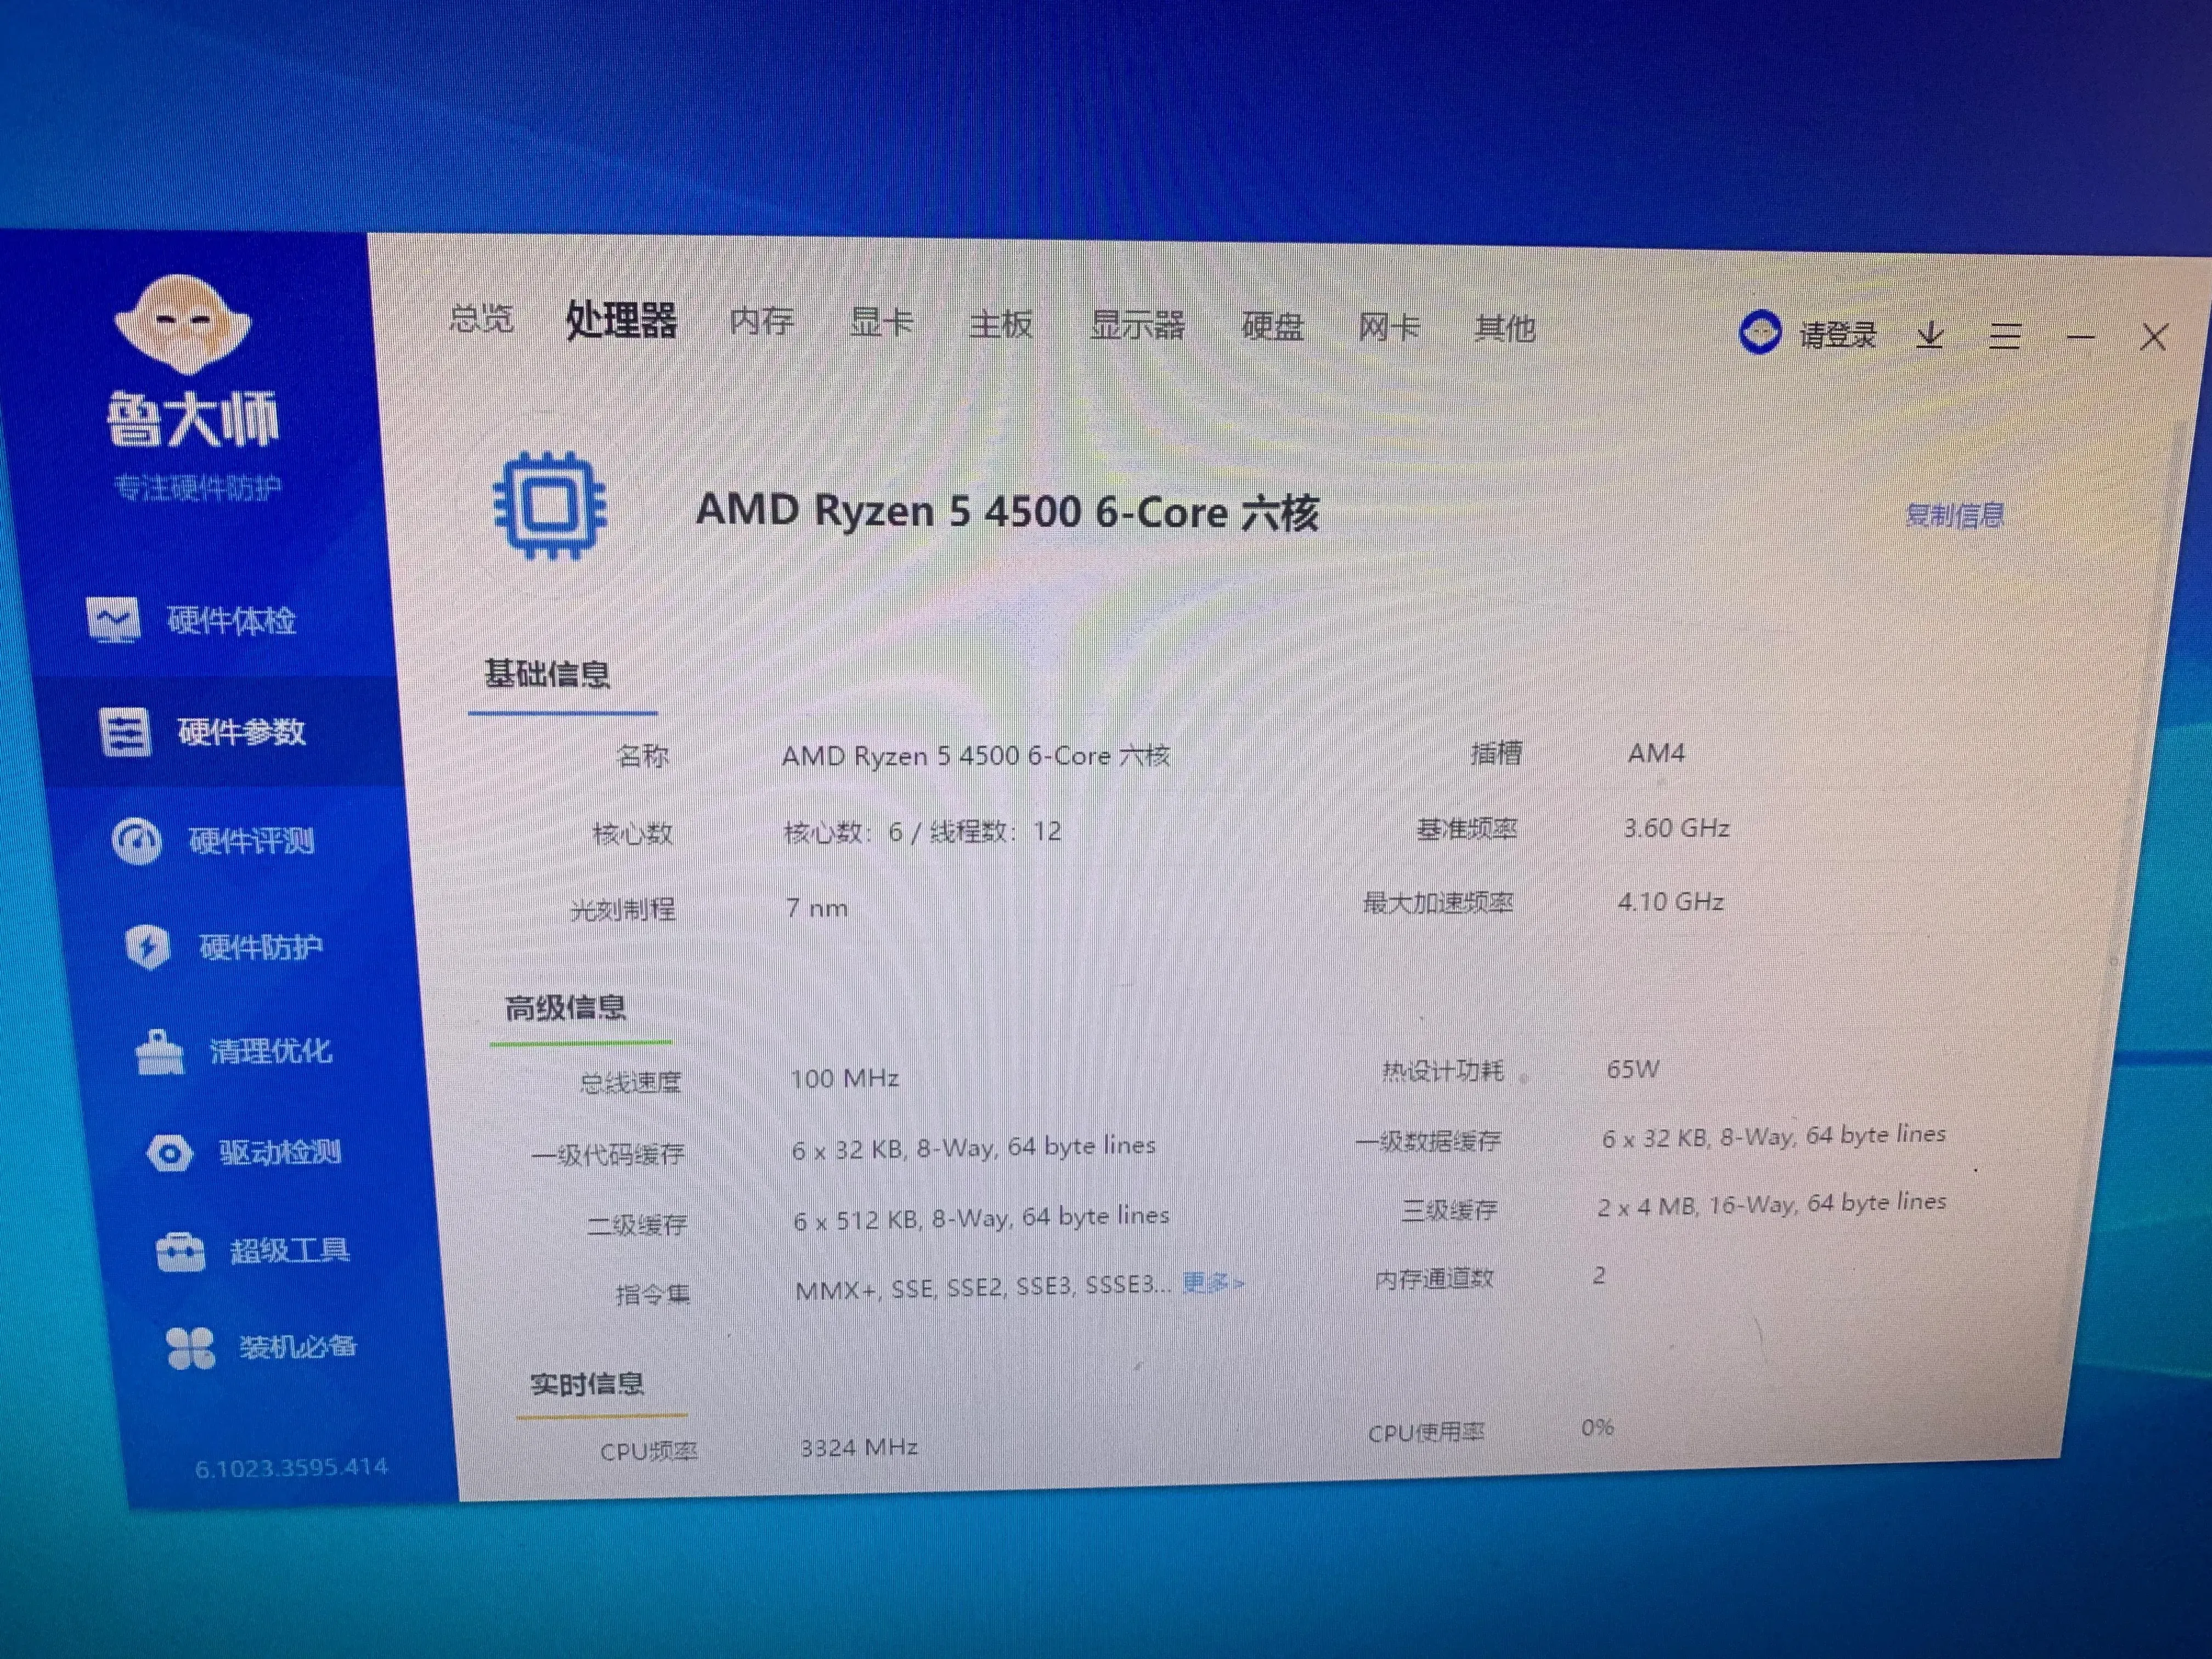Minimize the 鲁大师 window
This screenshot has width=2212, height=1659.
click(x=2081, y=337)
